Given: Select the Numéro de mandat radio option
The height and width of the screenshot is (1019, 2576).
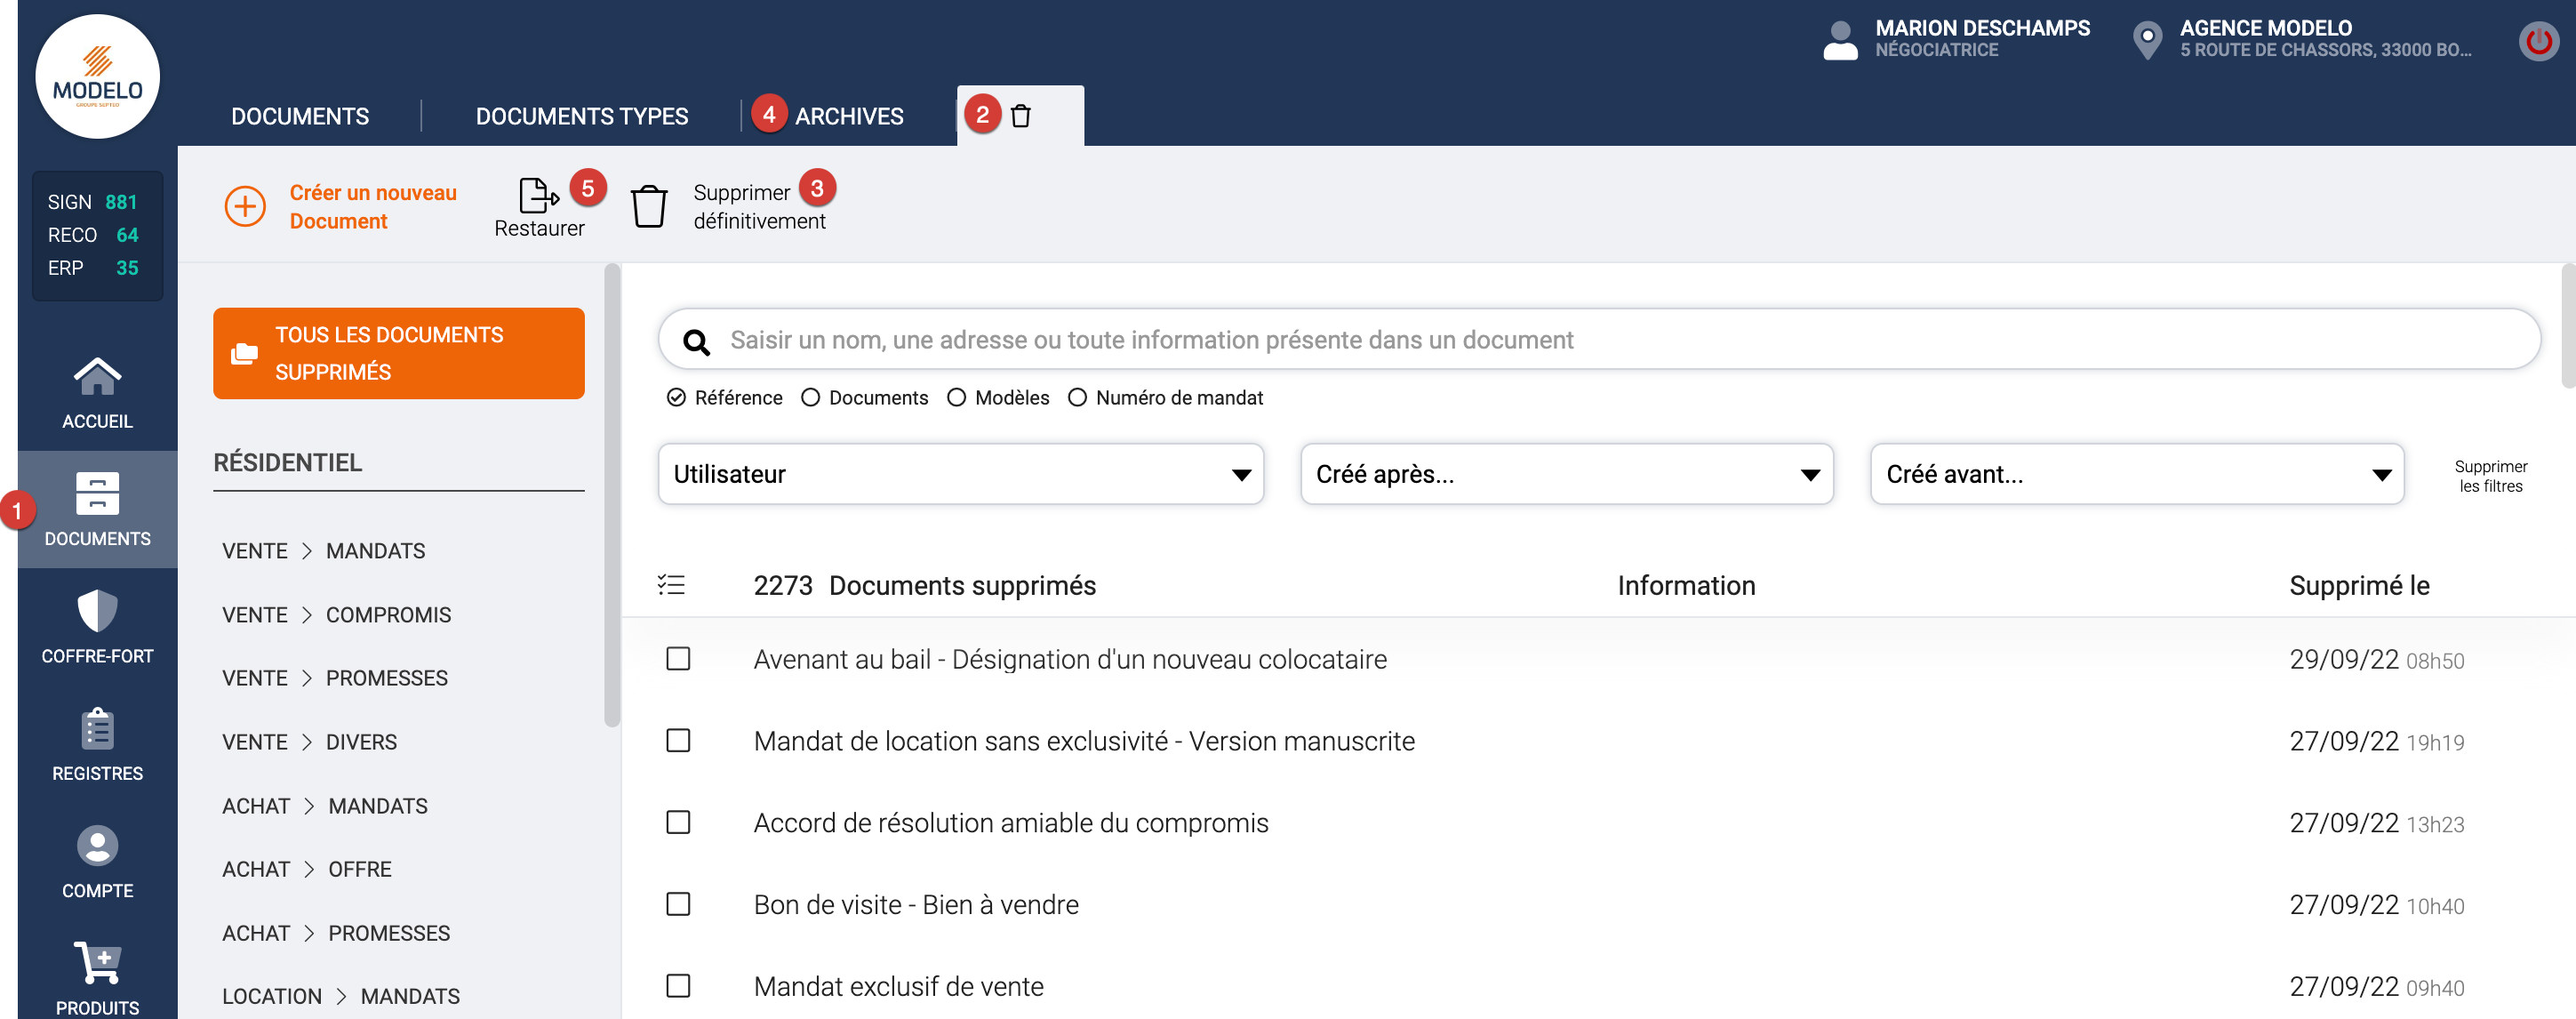Looking at the screenshot, I should pos(1077,398).
